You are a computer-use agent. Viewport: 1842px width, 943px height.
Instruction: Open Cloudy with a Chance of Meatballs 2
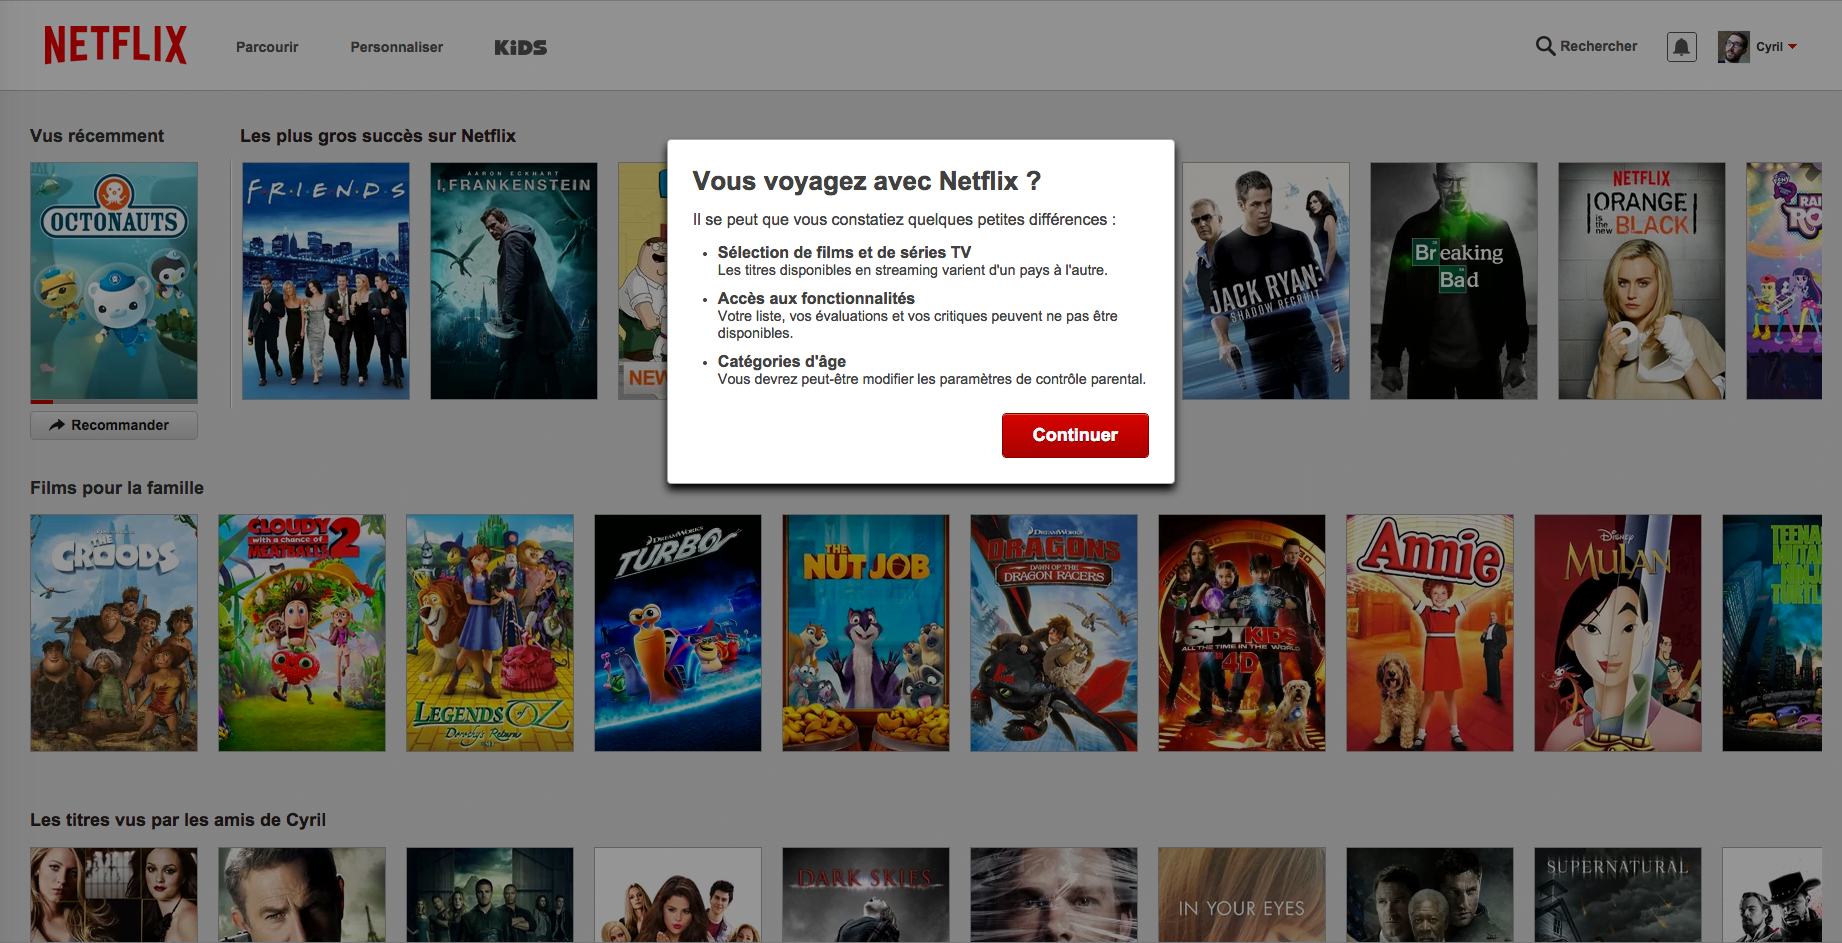[x=302, y=633]
